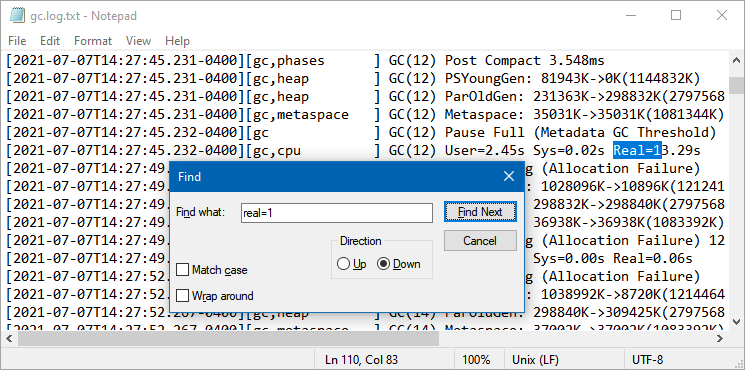
Task: Open the File menu
Action: [x=17, y=41]
